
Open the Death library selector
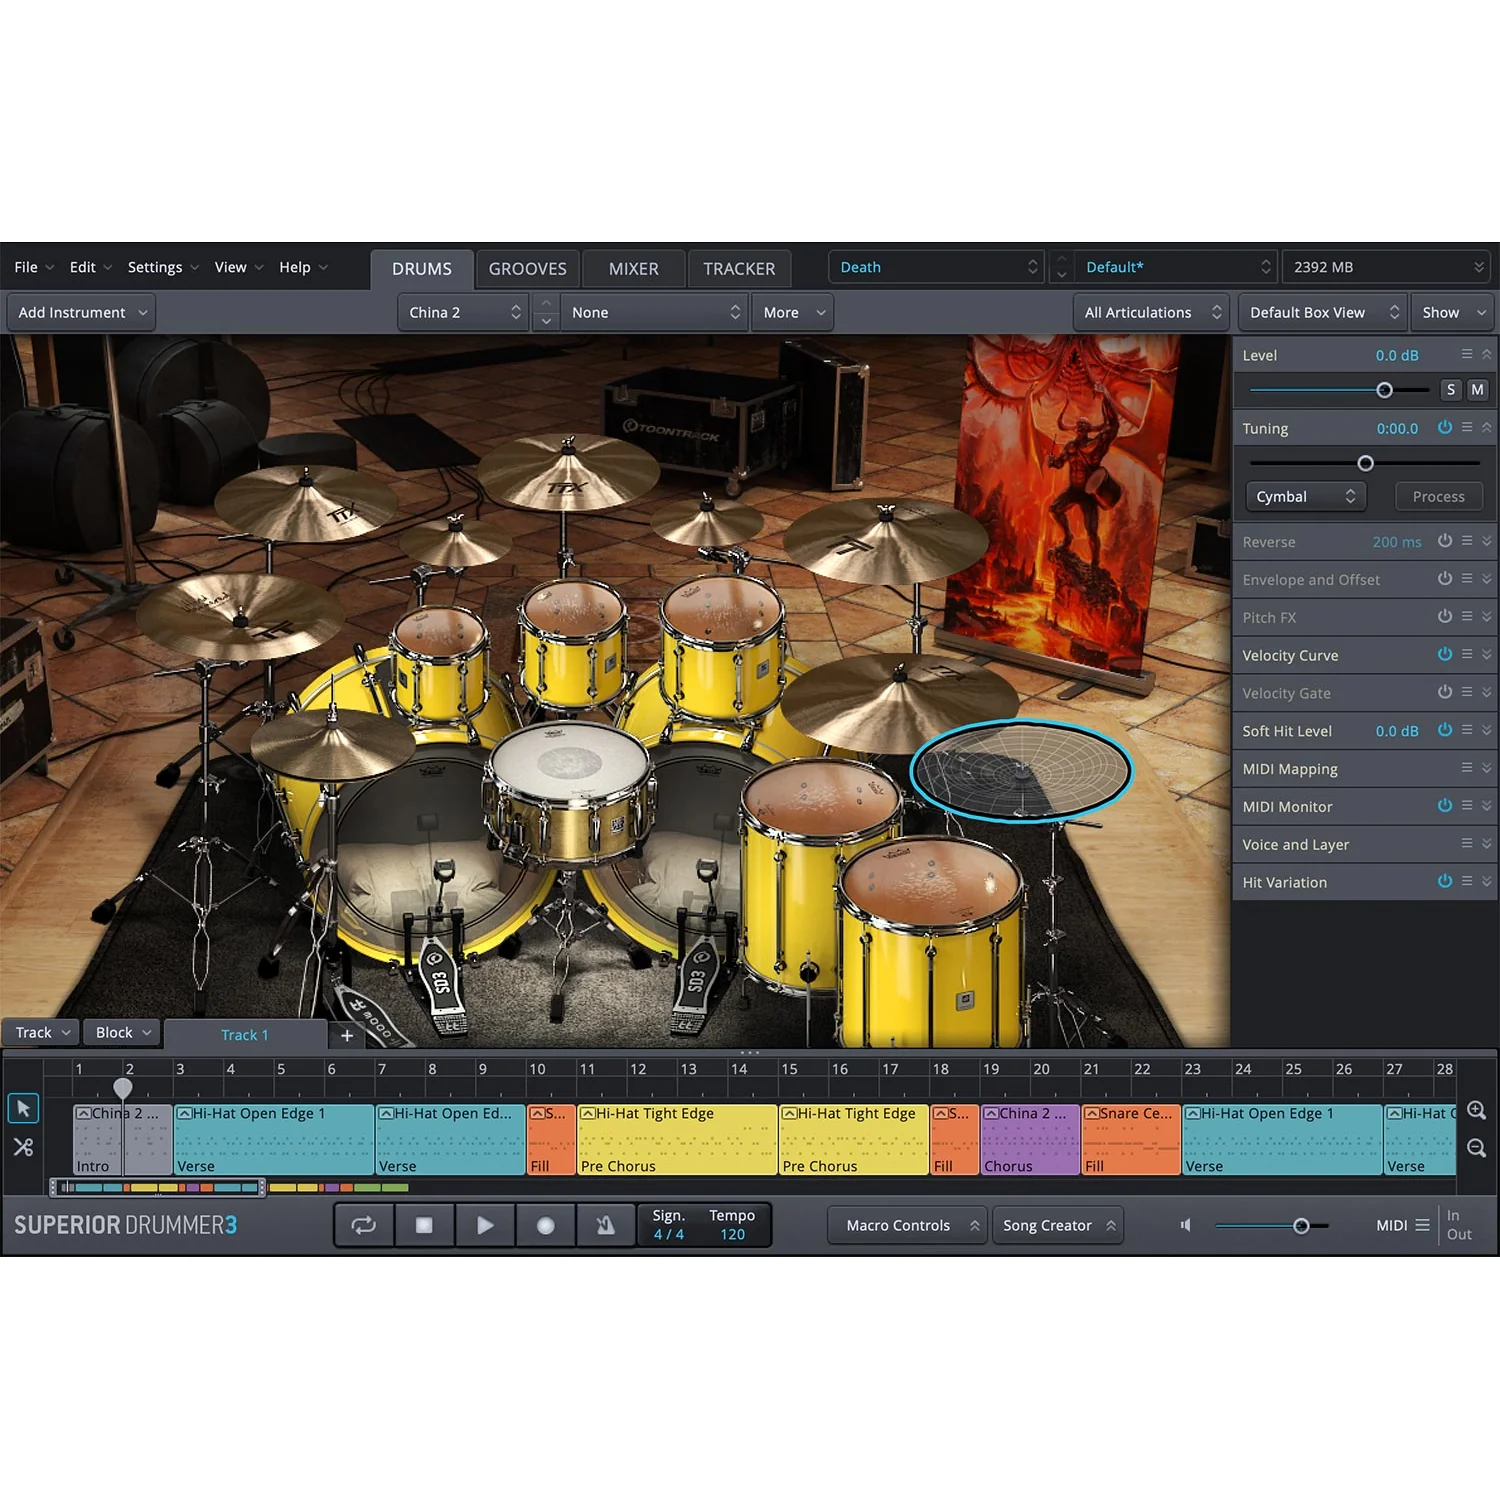coord(936,267)
